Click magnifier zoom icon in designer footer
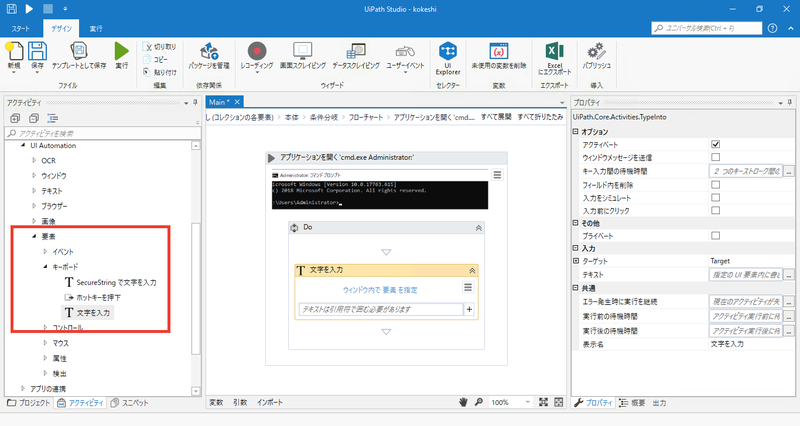Screen dimensions: 800x426 [479, 402]
